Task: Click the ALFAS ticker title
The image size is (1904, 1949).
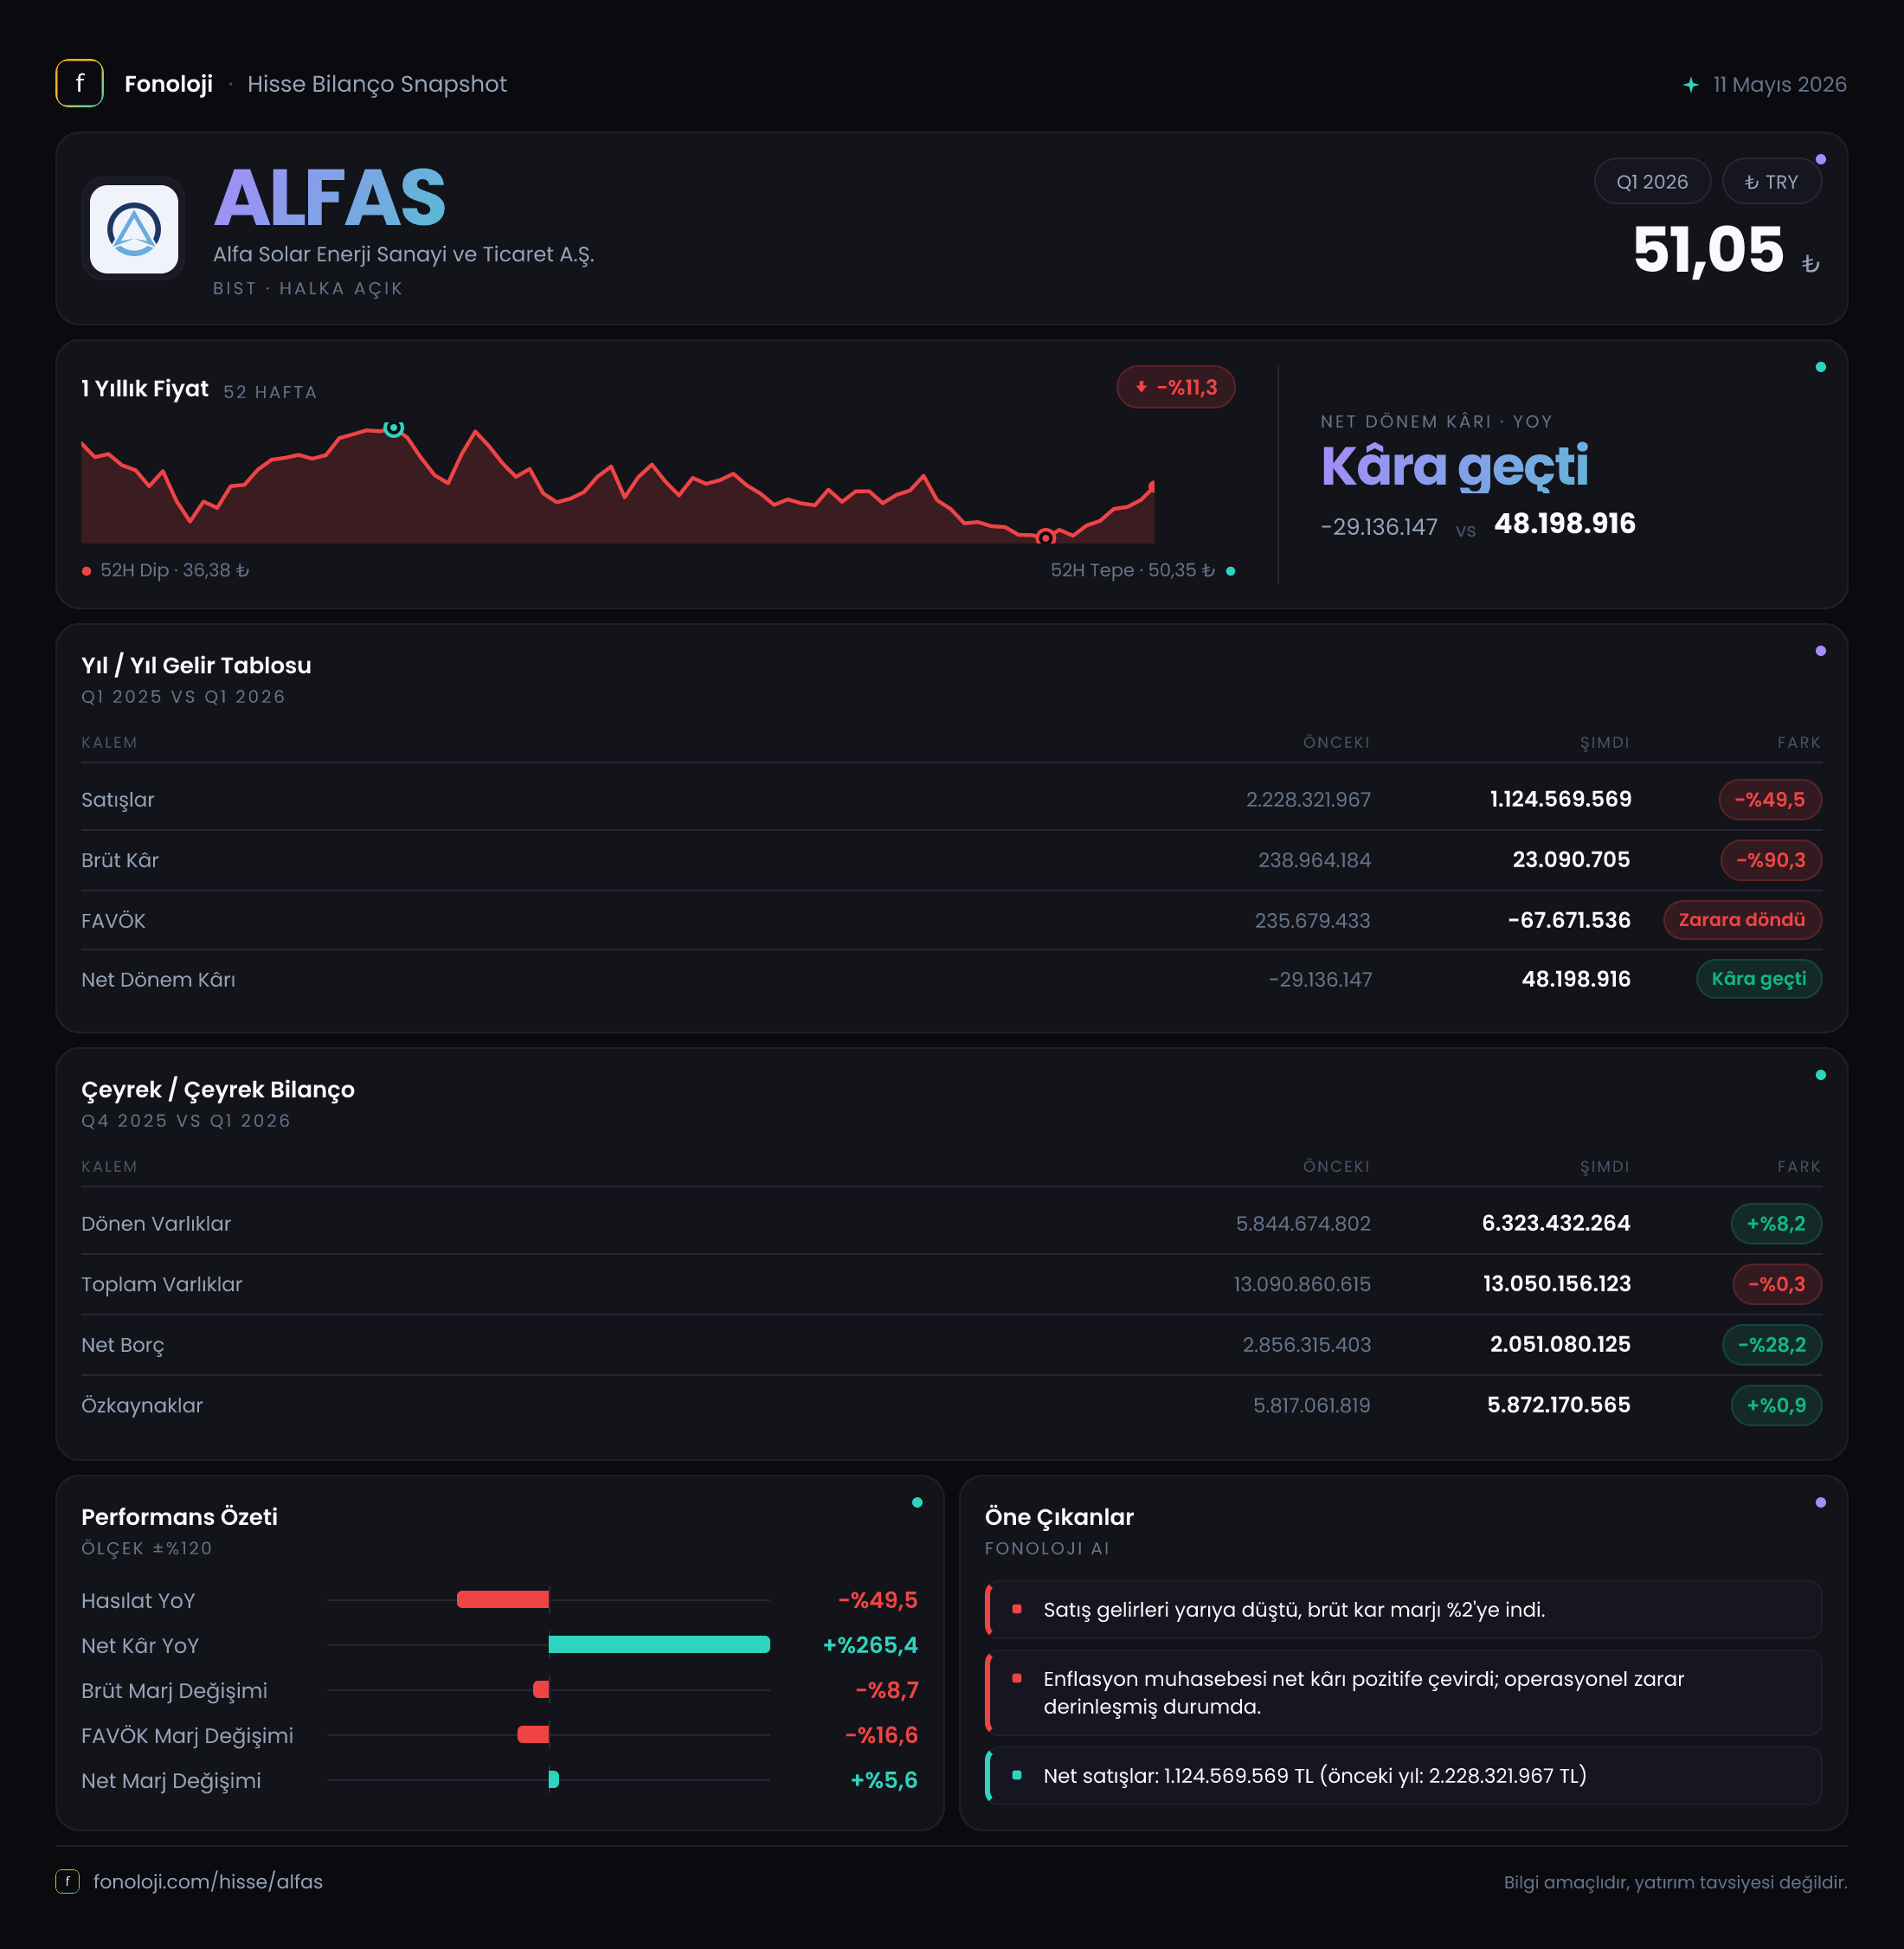Action: point(330,198)
